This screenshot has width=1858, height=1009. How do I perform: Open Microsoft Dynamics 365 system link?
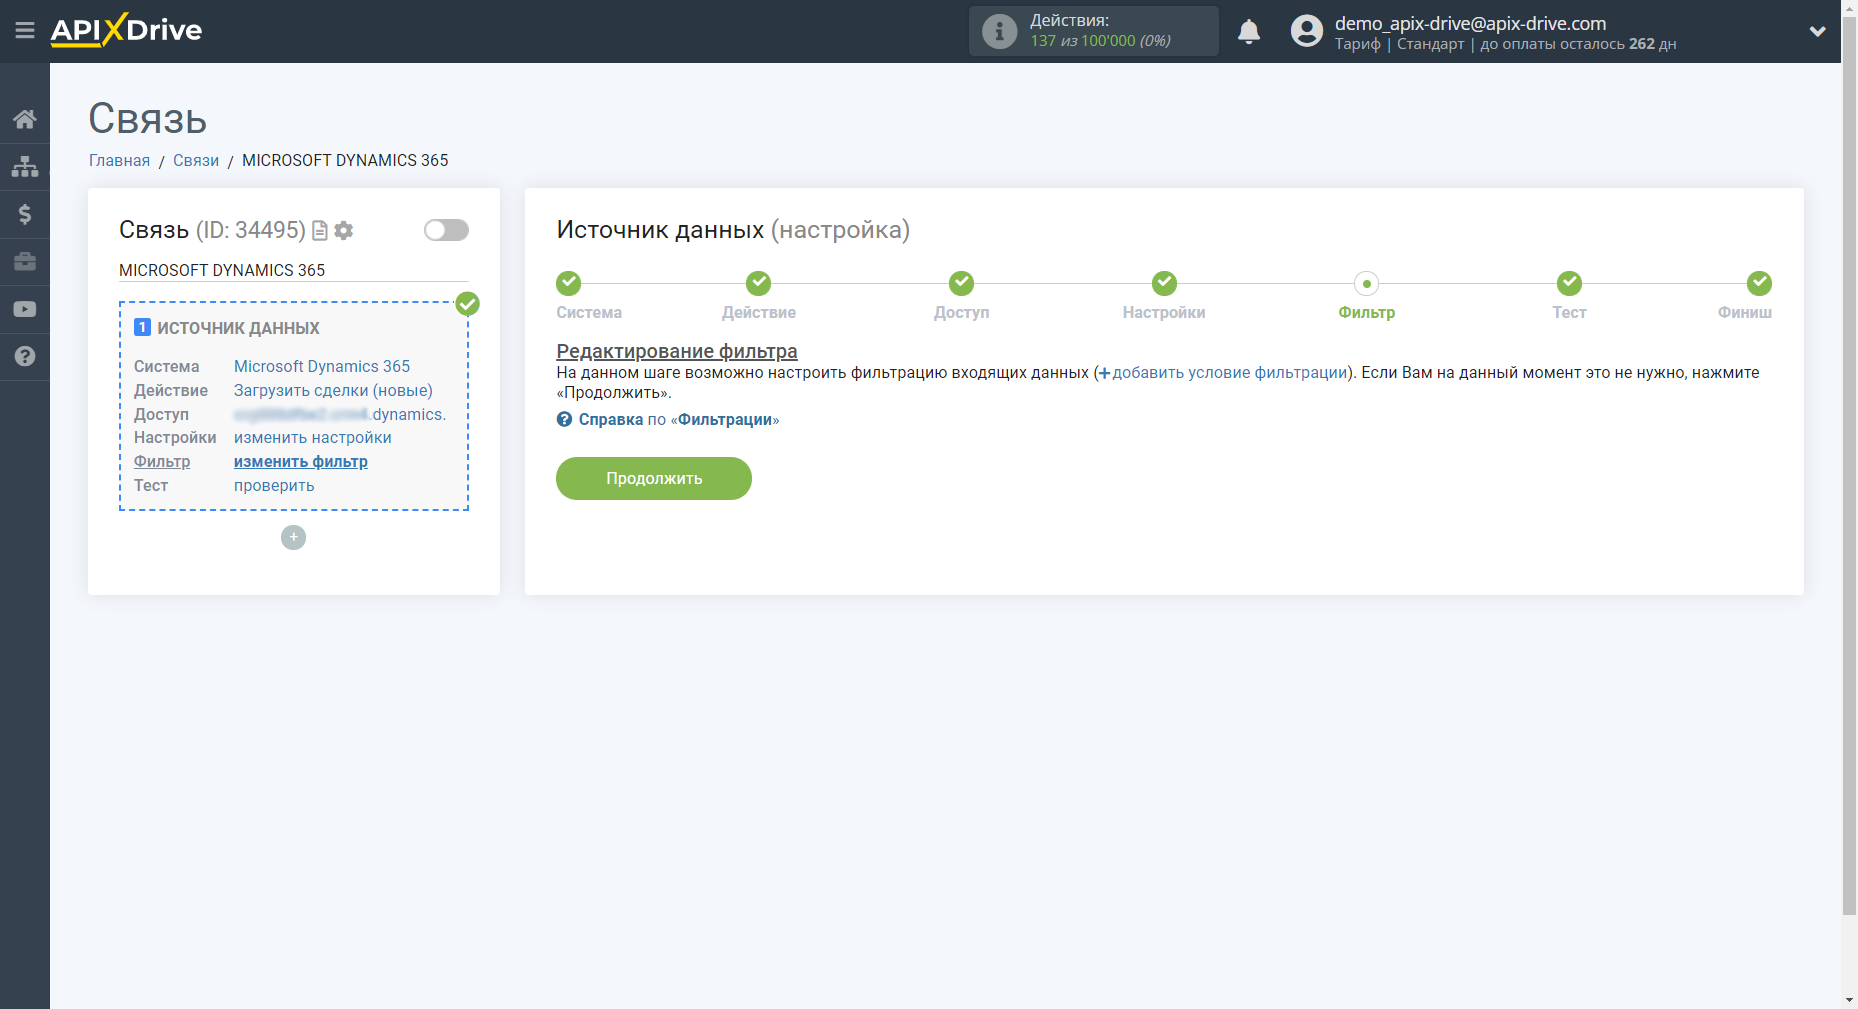(322, 367)
